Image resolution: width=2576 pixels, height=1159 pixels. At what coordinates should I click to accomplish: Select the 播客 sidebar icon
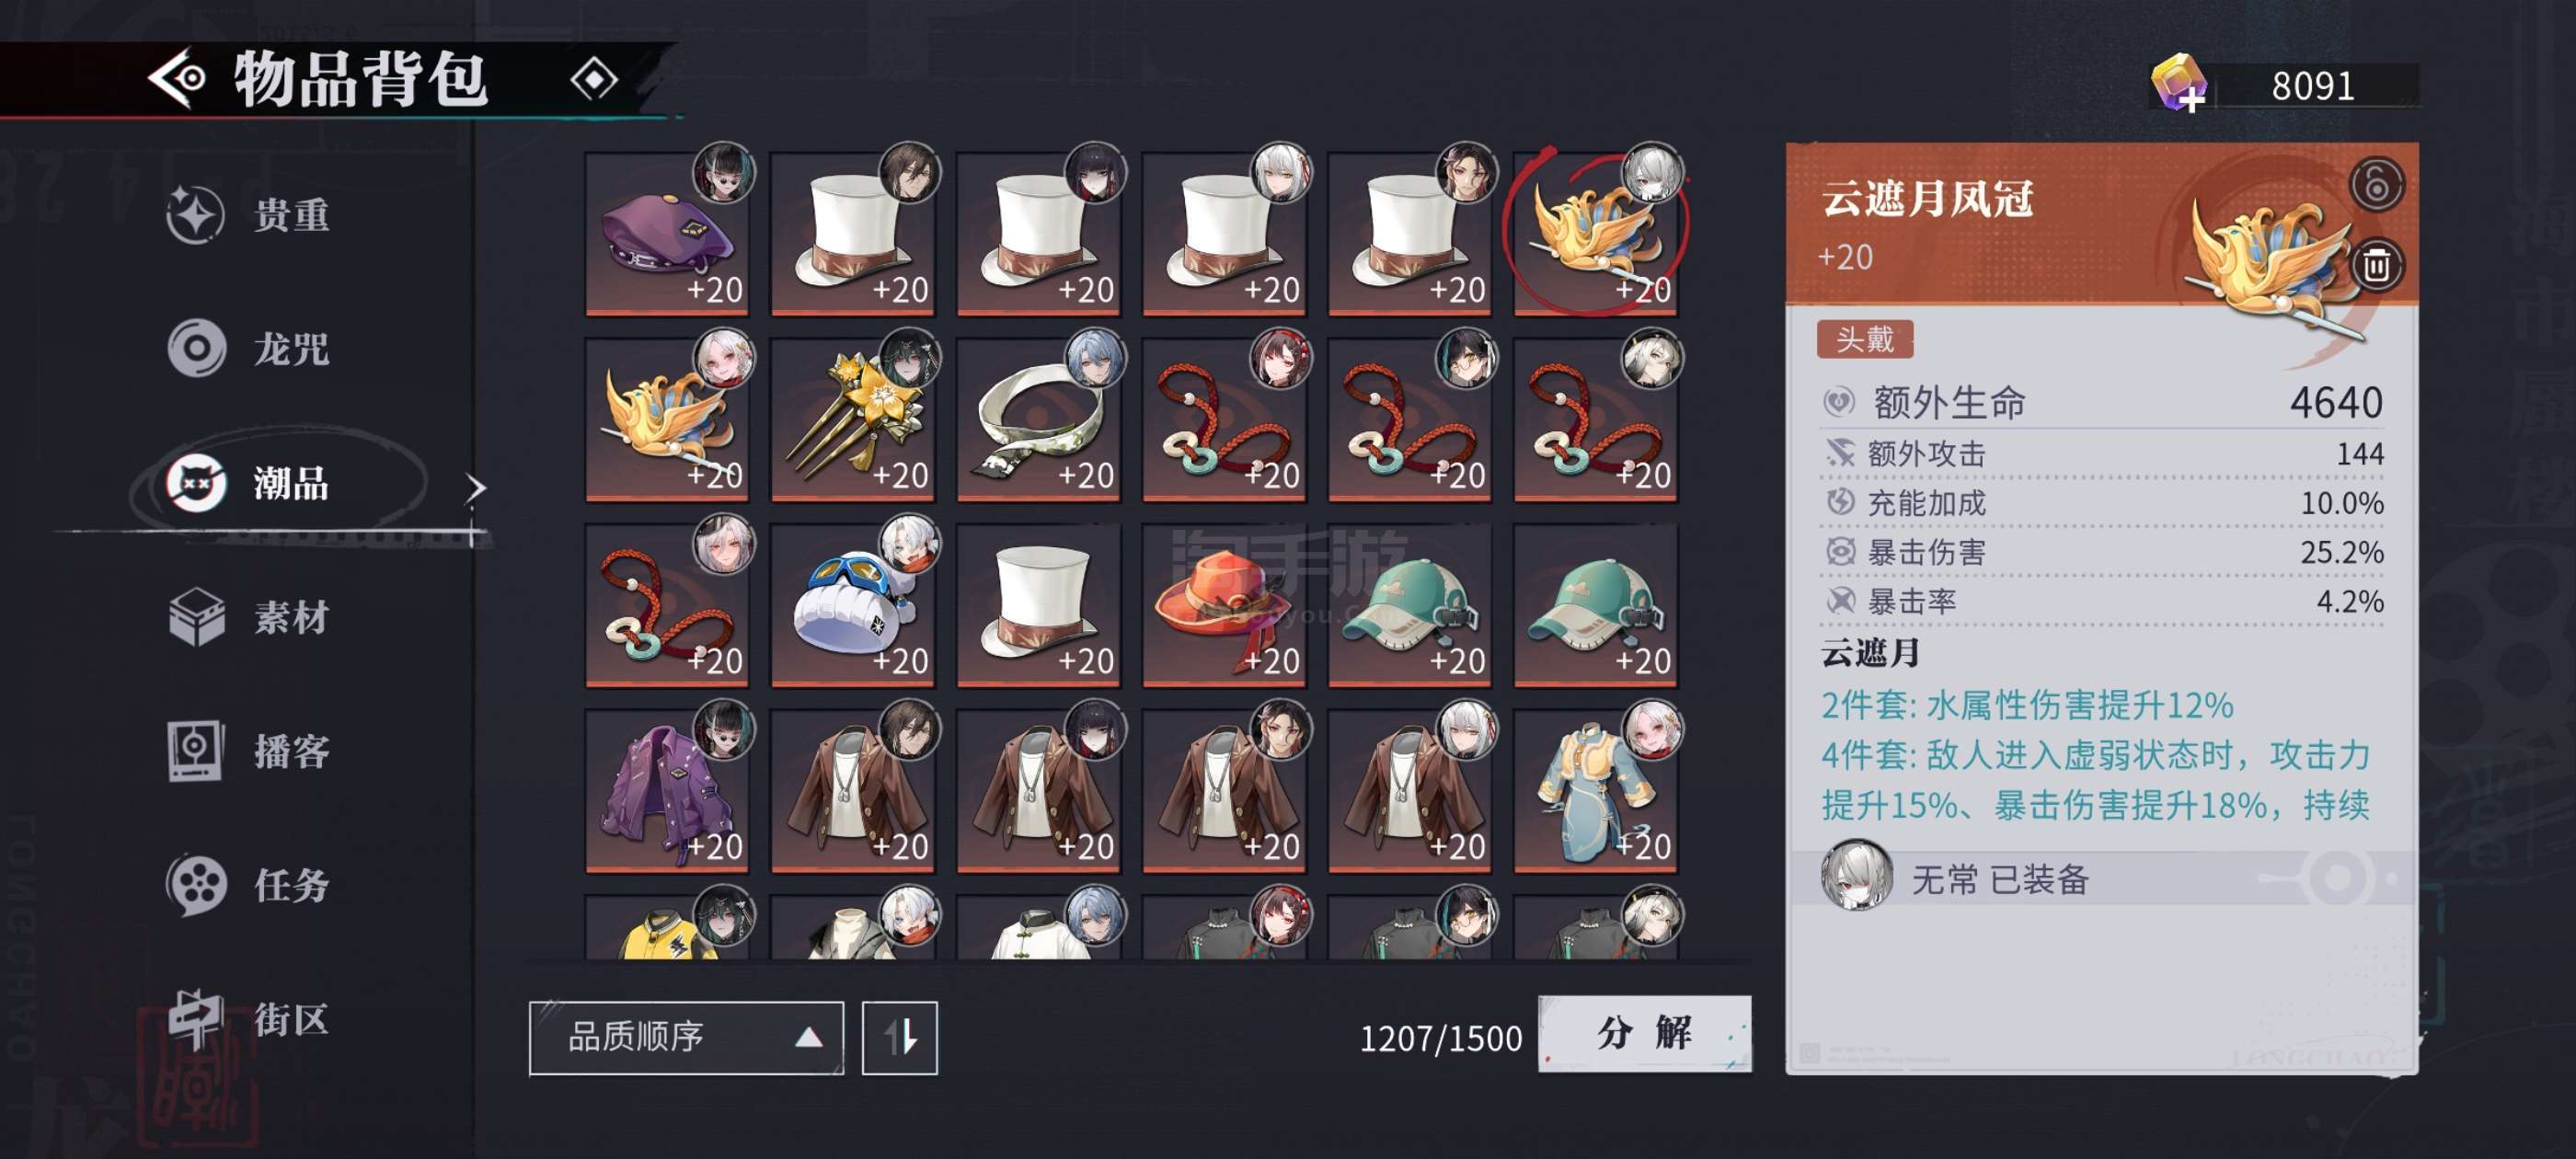195,751
